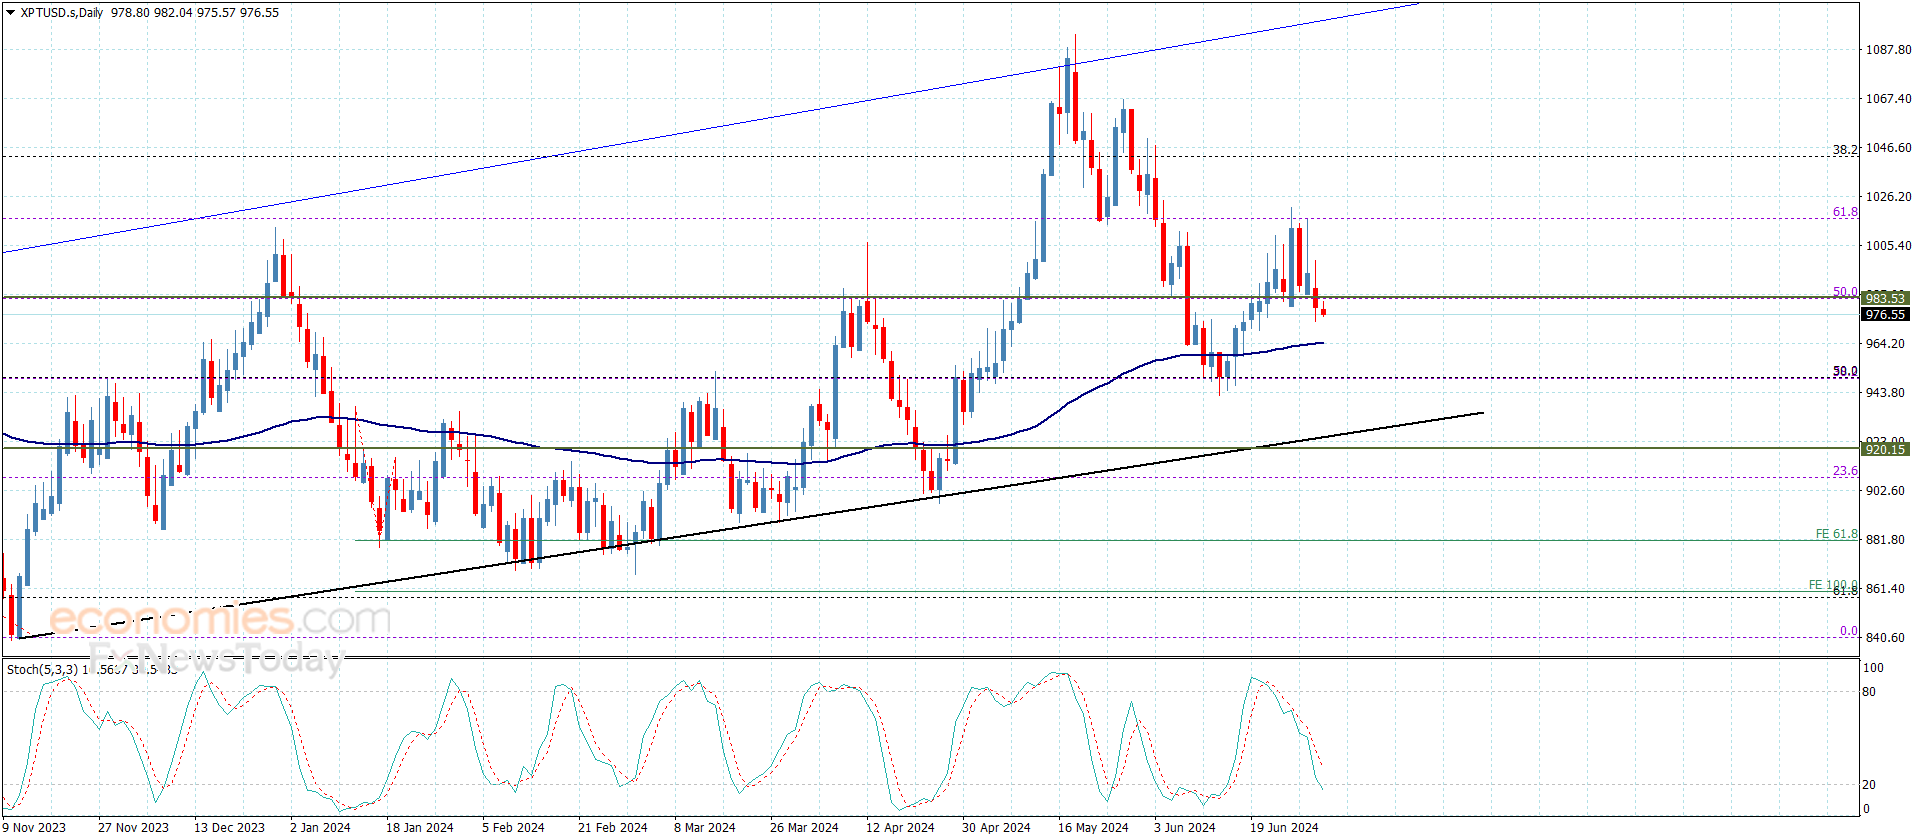Click the 1087.80 price axis label
This screenshot has height=840, width=1916.
tap(1888, 50)
